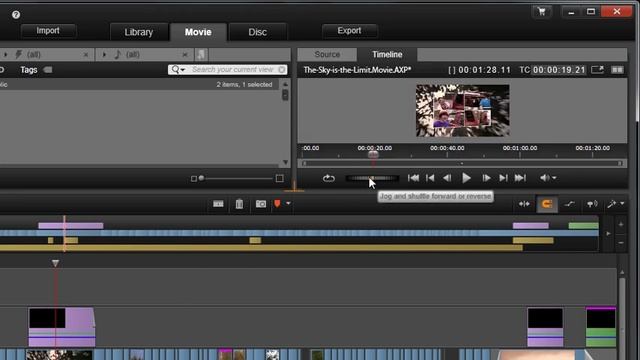Click the Import button
The width and height of the screenshot is (640, 360).
click(x=48, y=31)
